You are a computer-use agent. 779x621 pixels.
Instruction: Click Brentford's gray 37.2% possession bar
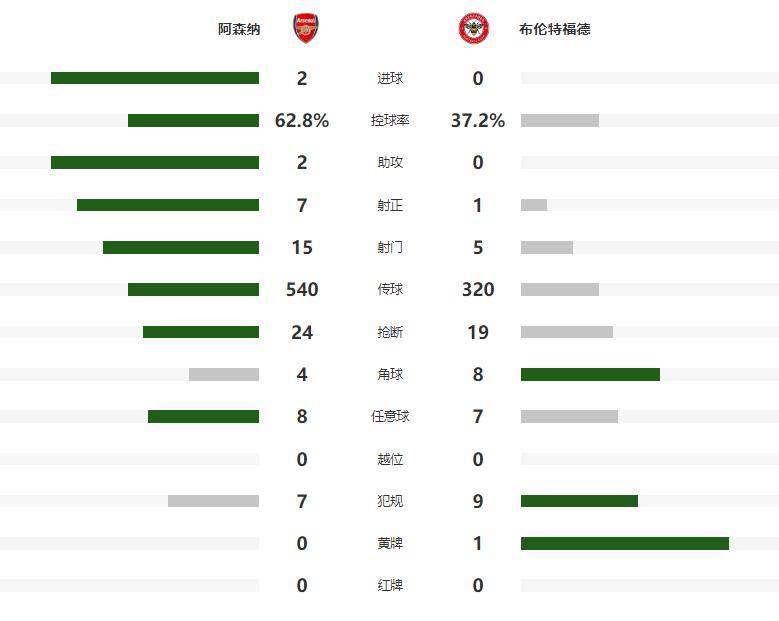tap(560, 120)
